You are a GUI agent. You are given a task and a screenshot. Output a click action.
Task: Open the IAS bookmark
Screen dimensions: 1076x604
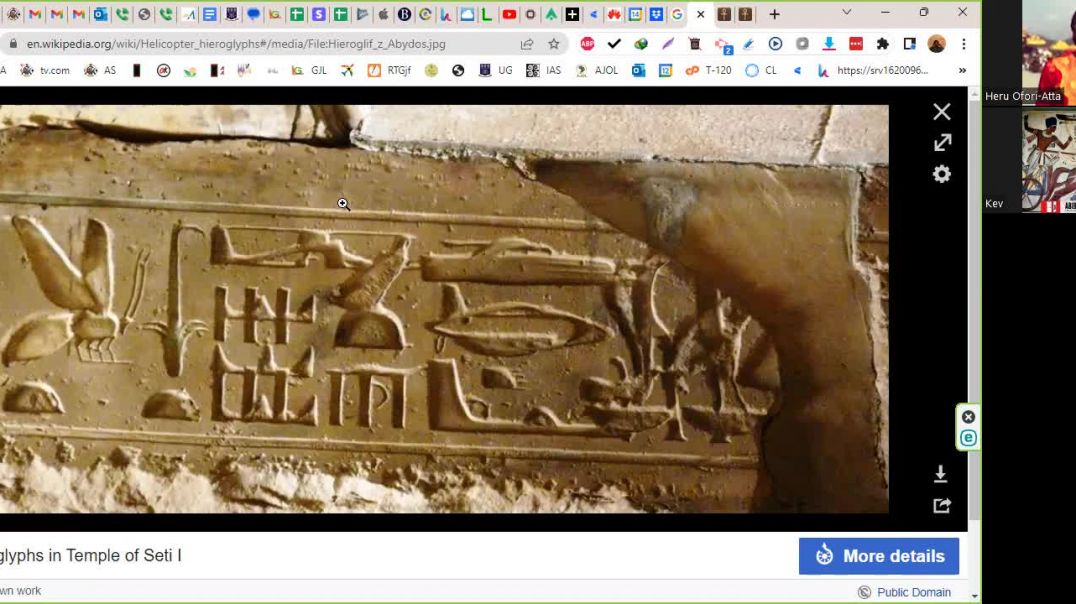[544, 70]
